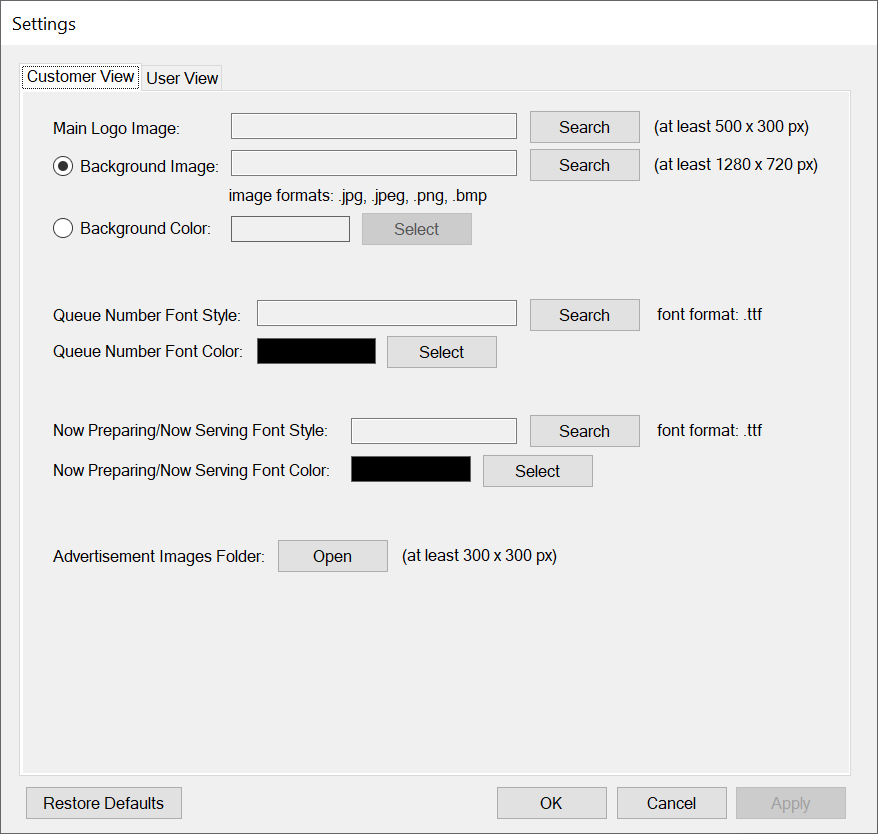The image size is (878, 834).
Task: Open the Advertisement Images Folder
Action: tap(332, 556)
